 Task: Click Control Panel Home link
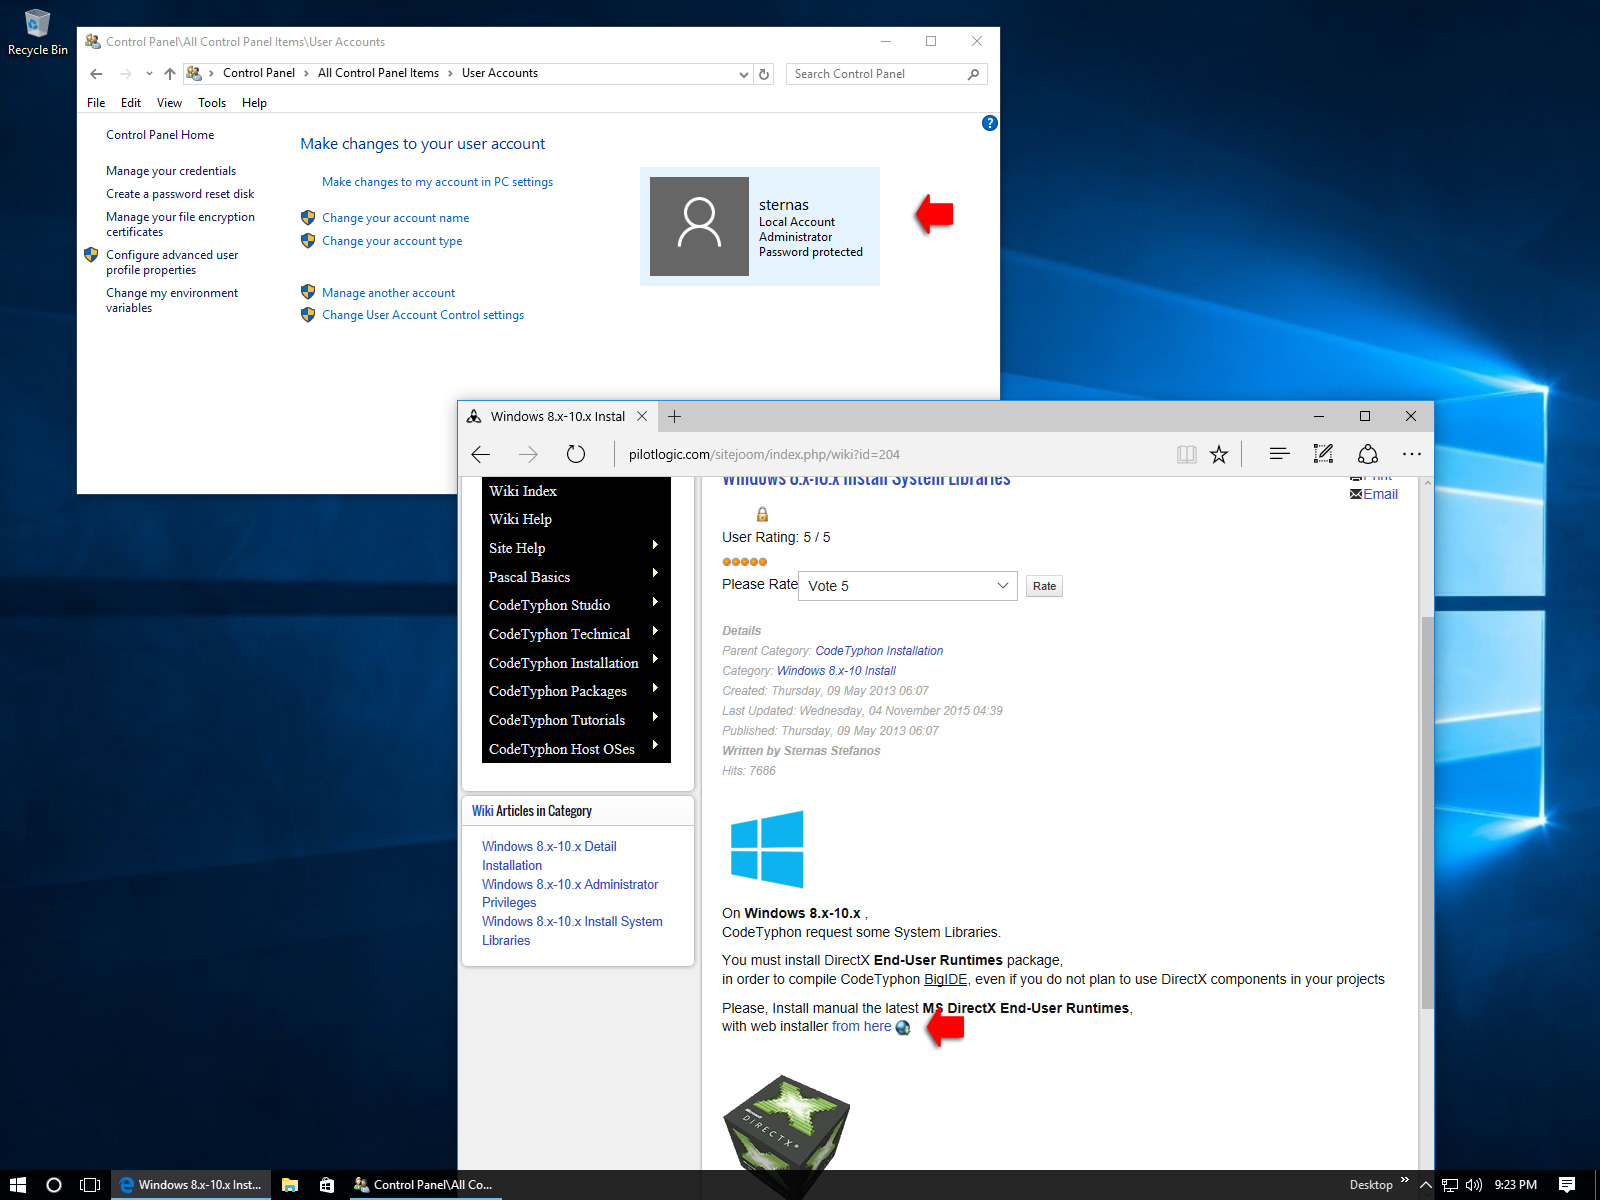(160, 135)
